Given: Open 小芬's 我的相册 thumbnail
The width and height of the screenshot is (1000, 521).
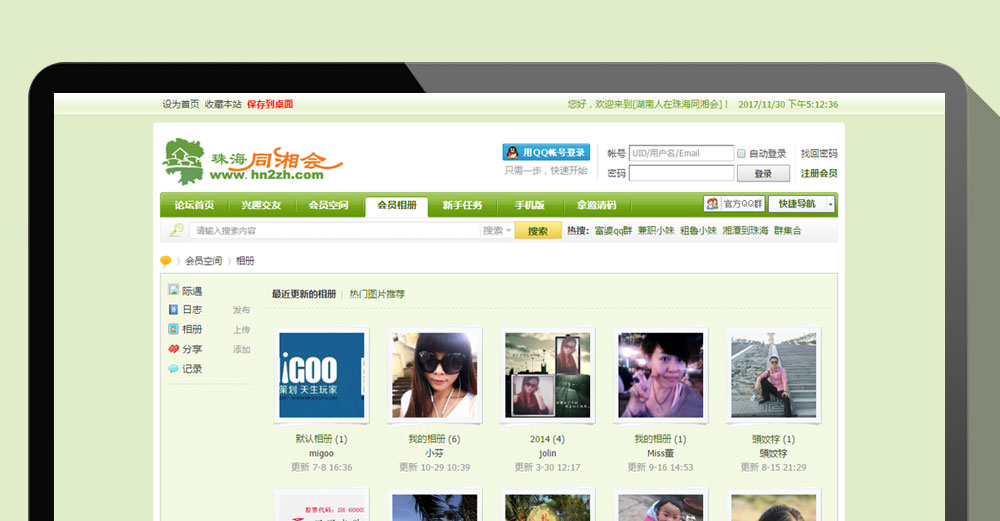Looking at the screenshot, I should click(434, 375).
